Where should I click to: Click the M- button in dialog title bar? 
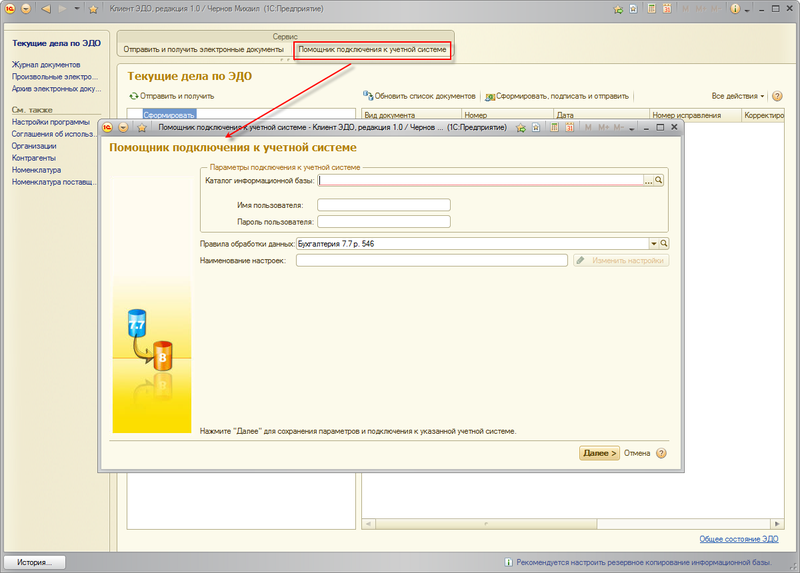618,128
